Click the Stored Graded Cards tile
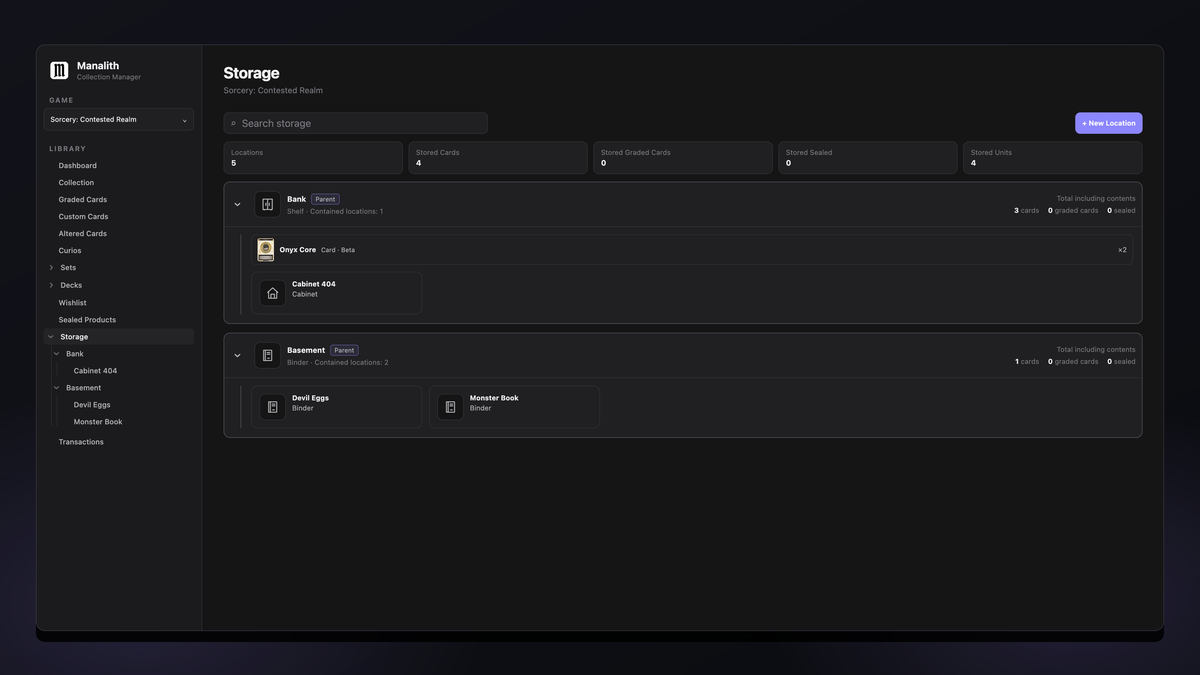 point(683,158)
